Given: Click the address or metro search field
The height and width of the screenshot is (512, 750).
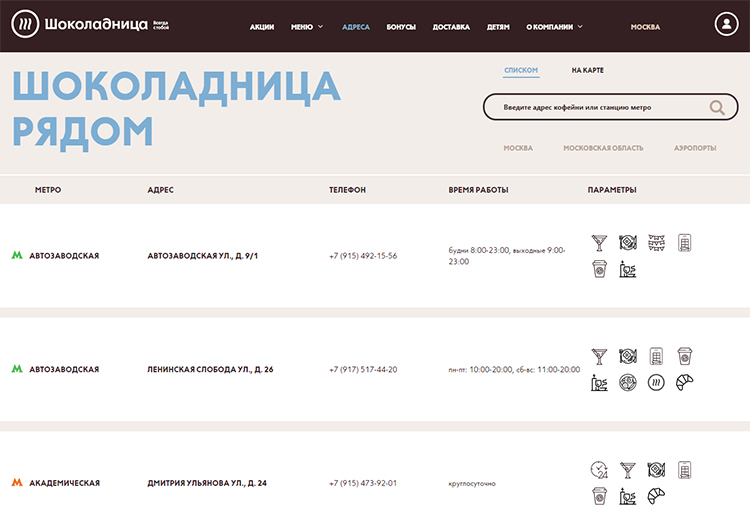Looking at the screenshot, I should click(x=610, y=107).
